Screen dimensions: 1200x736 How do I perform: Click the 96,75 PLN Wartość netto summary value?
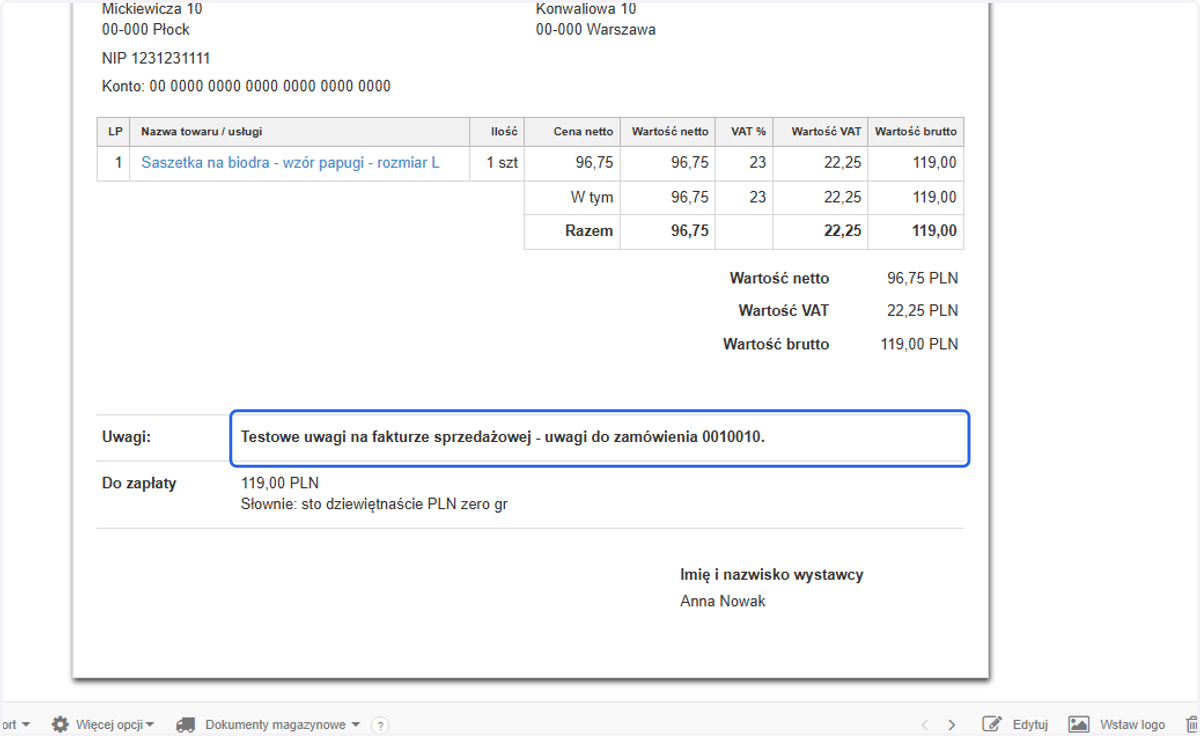click(922, 278)
